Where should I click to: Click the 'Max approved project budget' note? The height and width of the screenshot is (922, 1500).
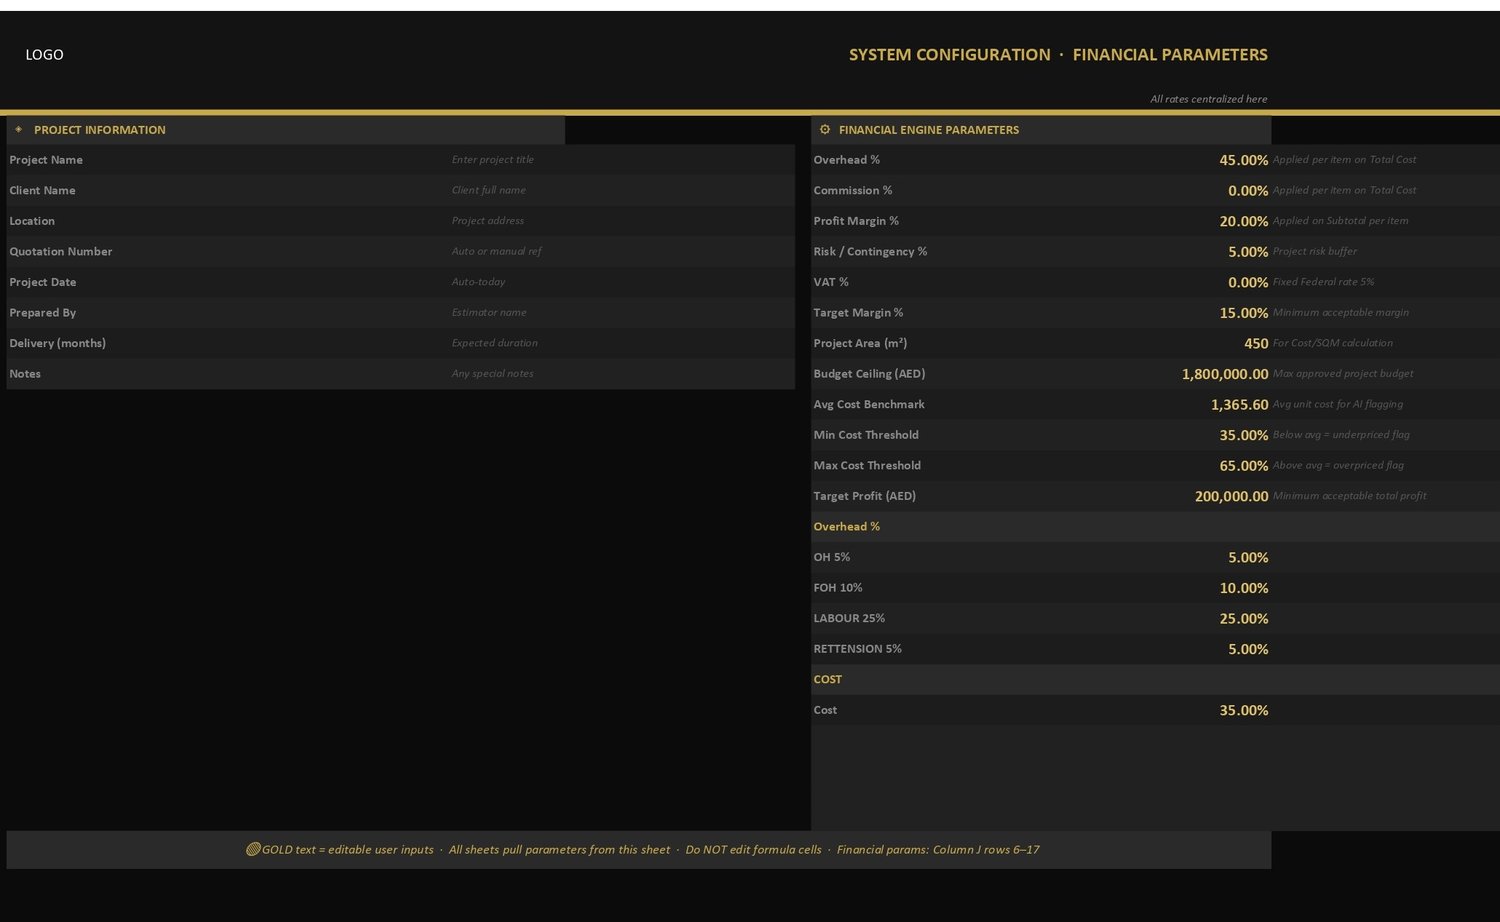[x=1343, y=374]
